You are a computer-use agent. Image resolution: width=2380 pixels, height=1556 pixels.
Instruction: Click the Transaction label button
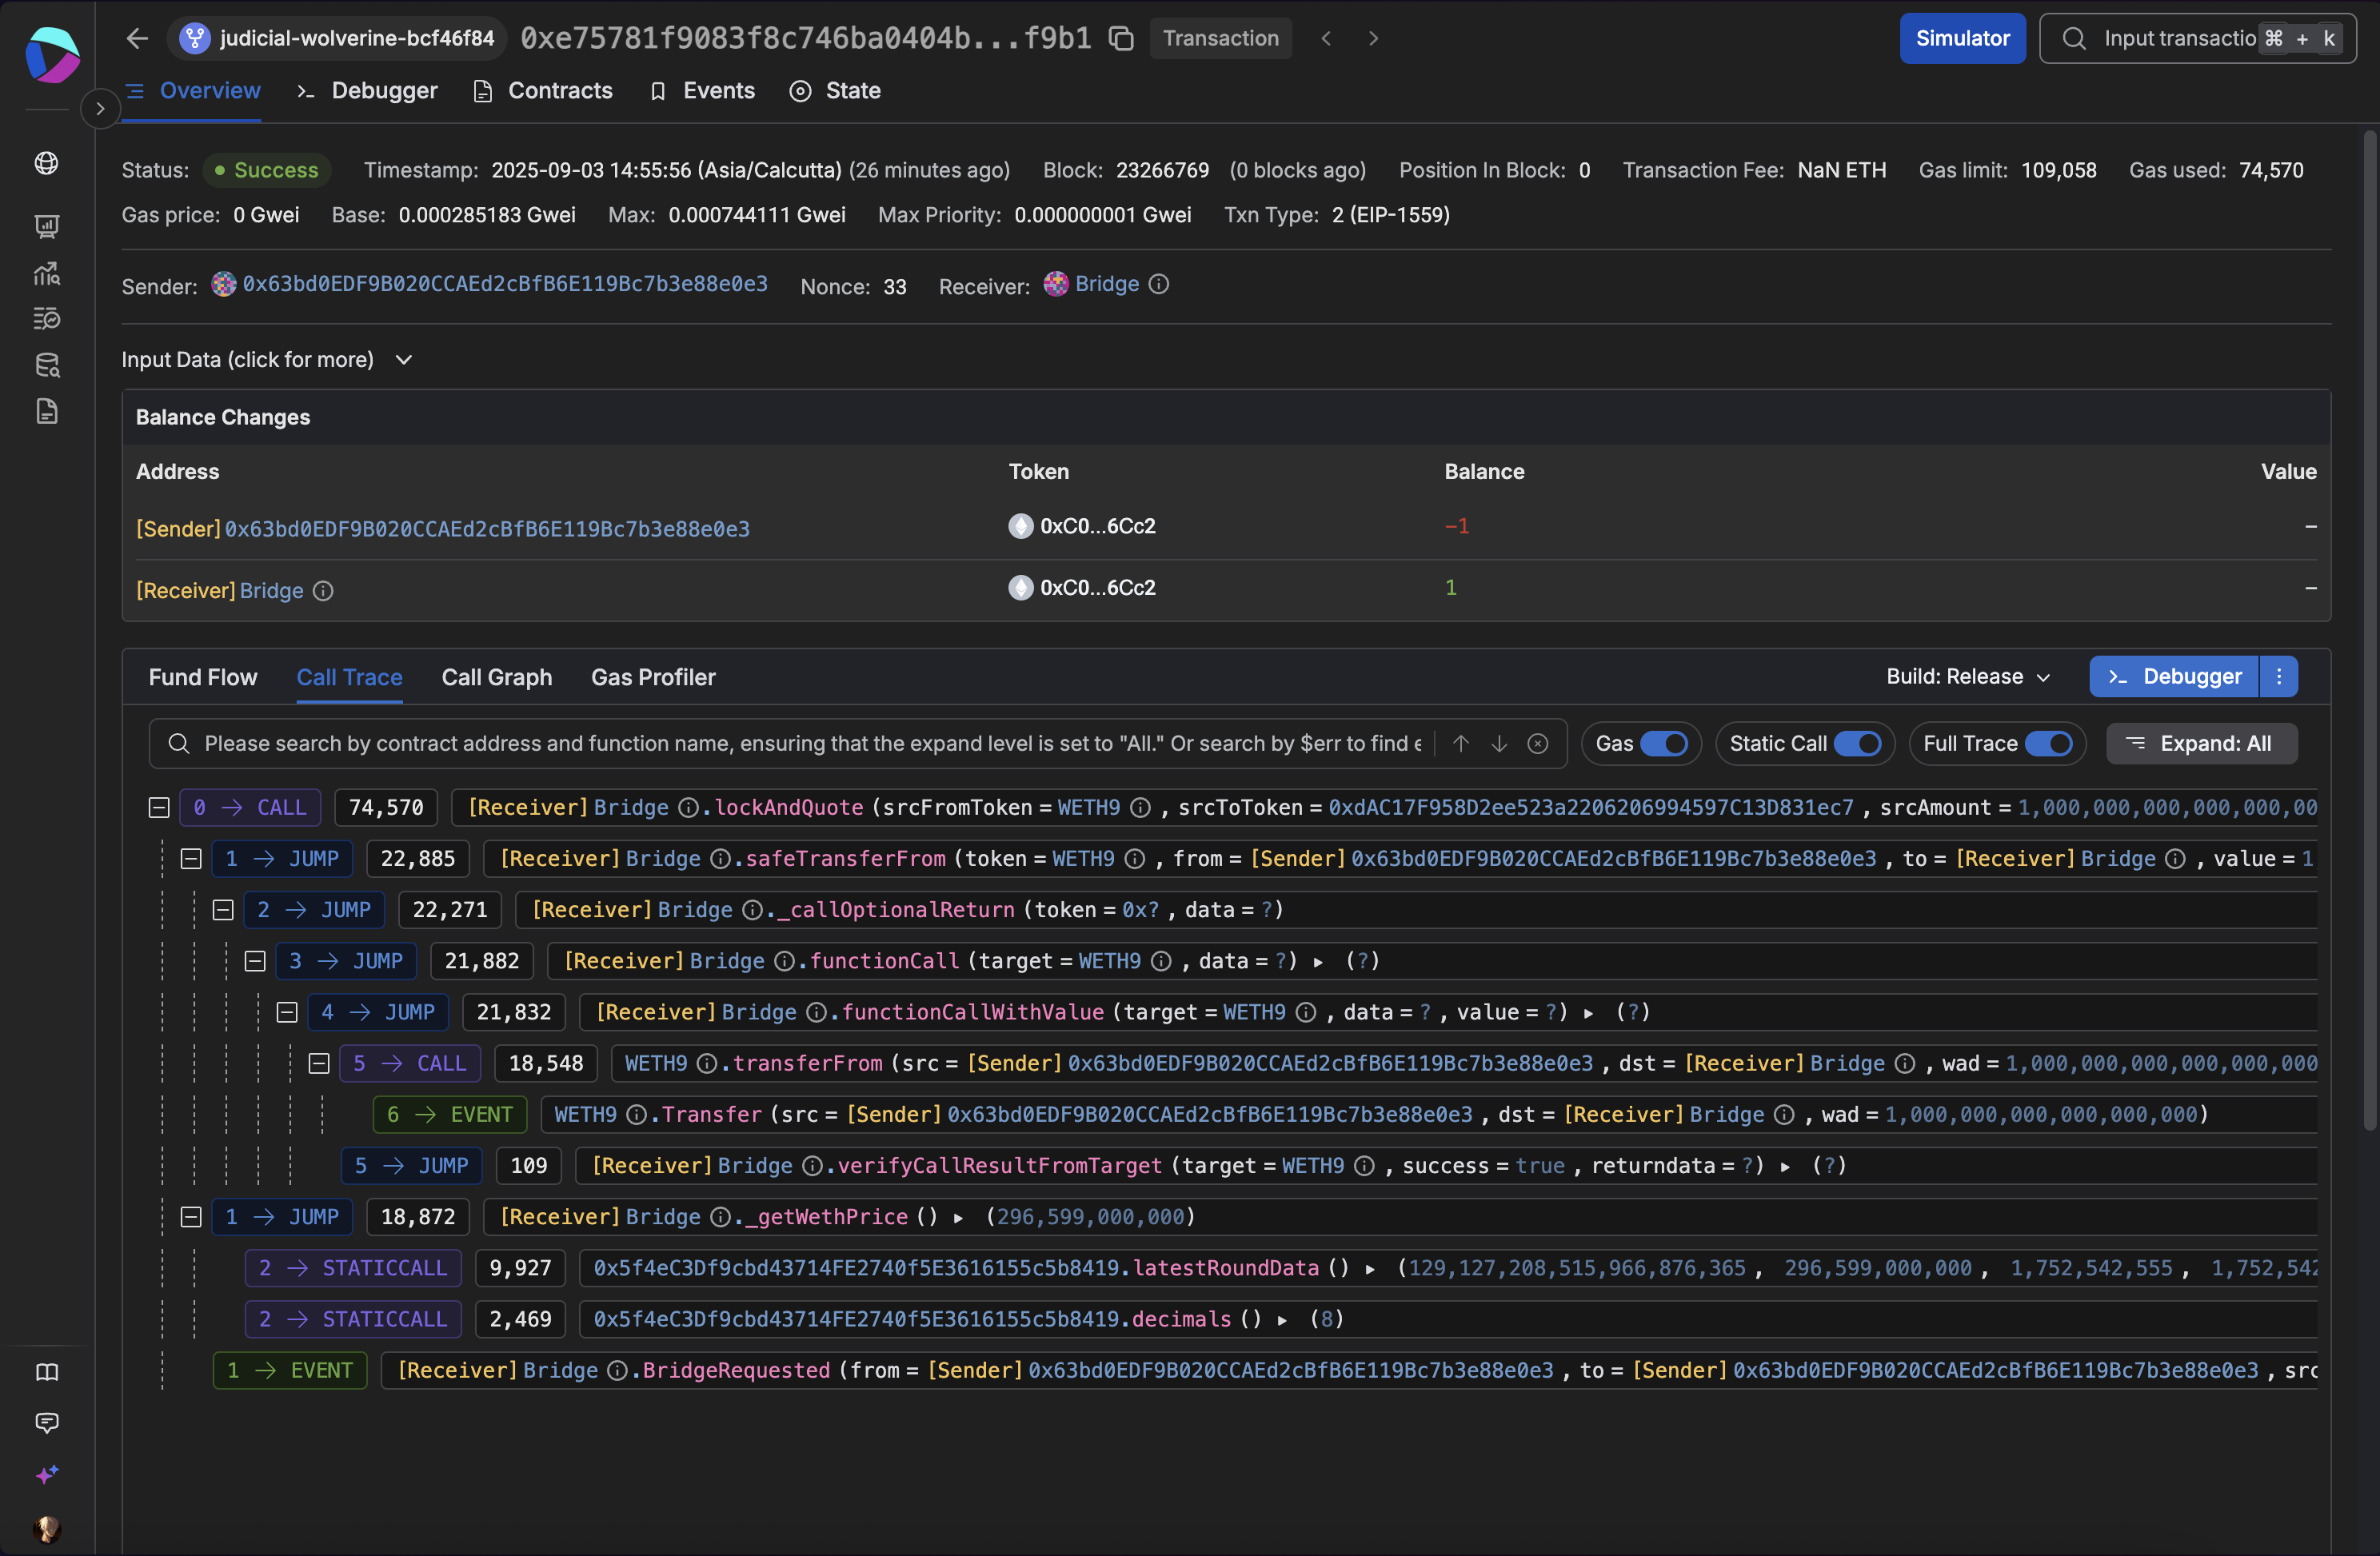[1220, 38]
